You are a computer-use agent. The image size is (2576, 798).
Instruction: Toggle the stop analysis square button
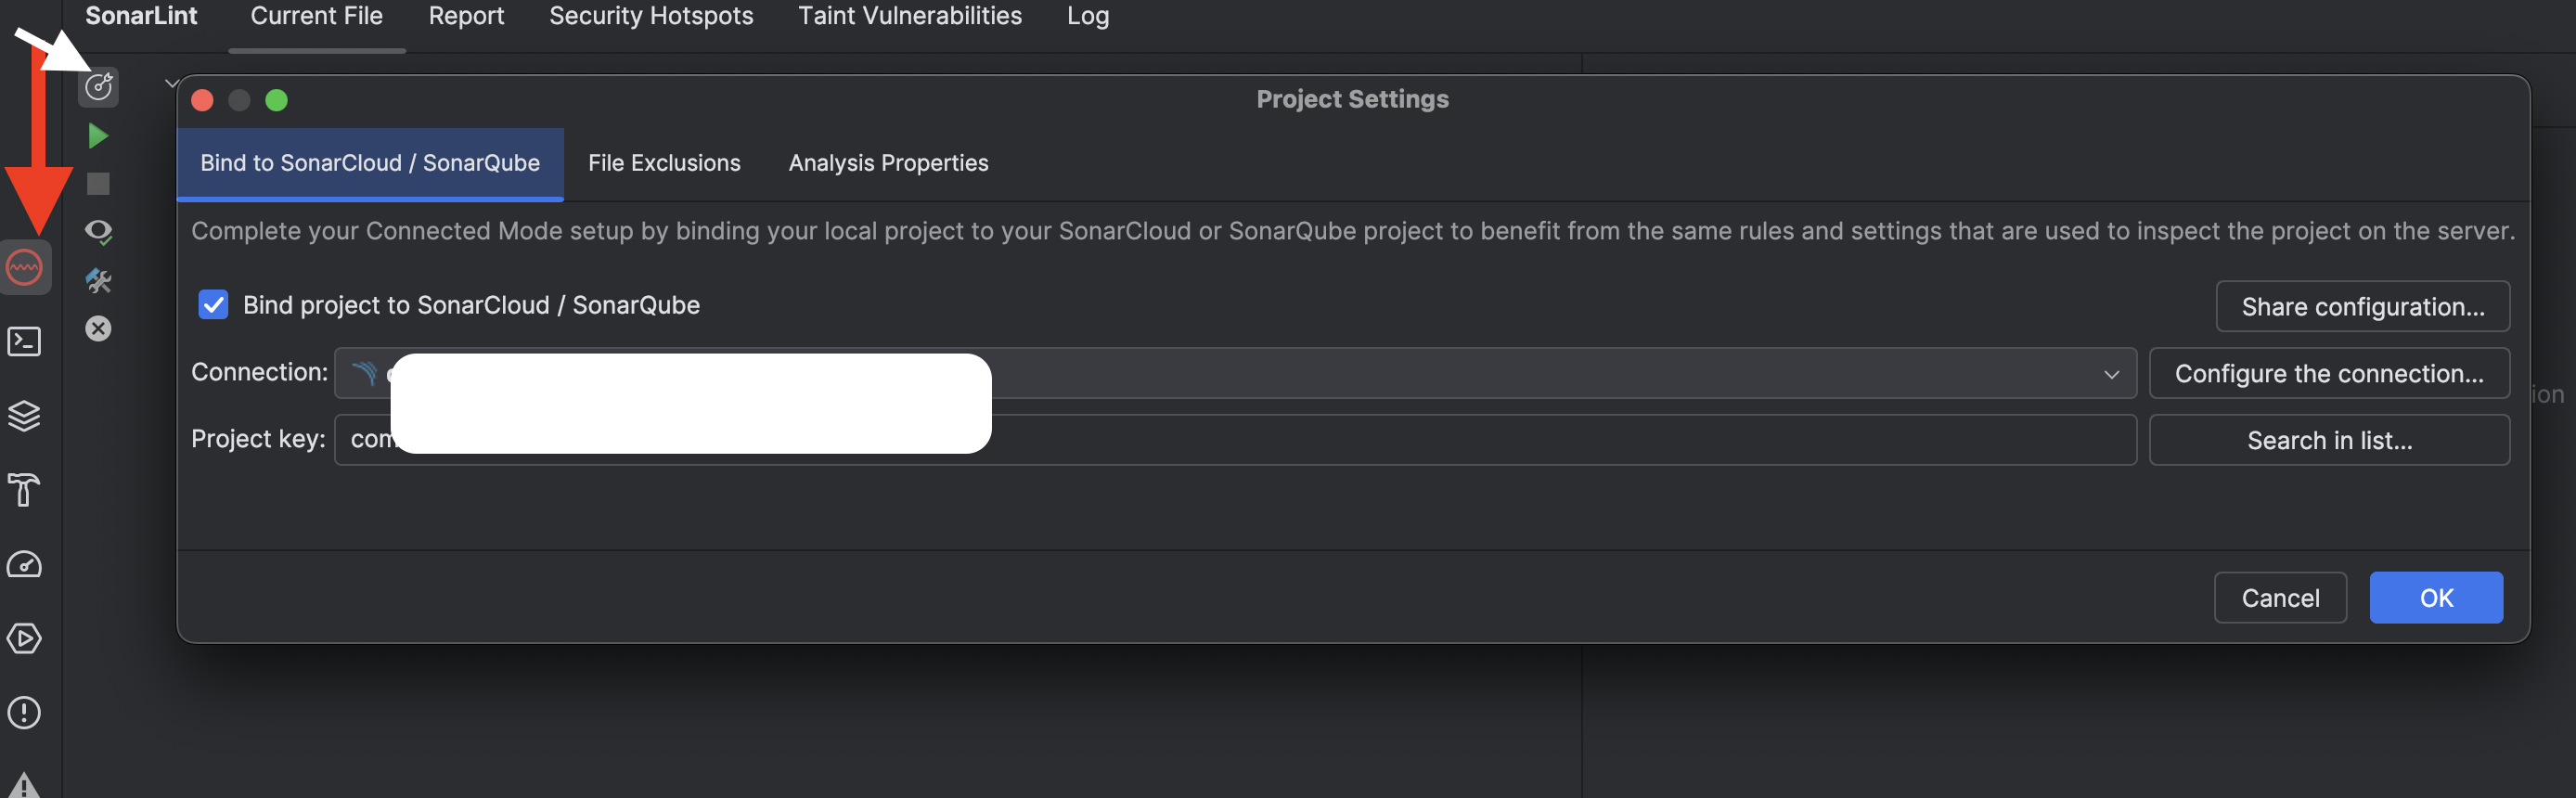coord(98,184)
